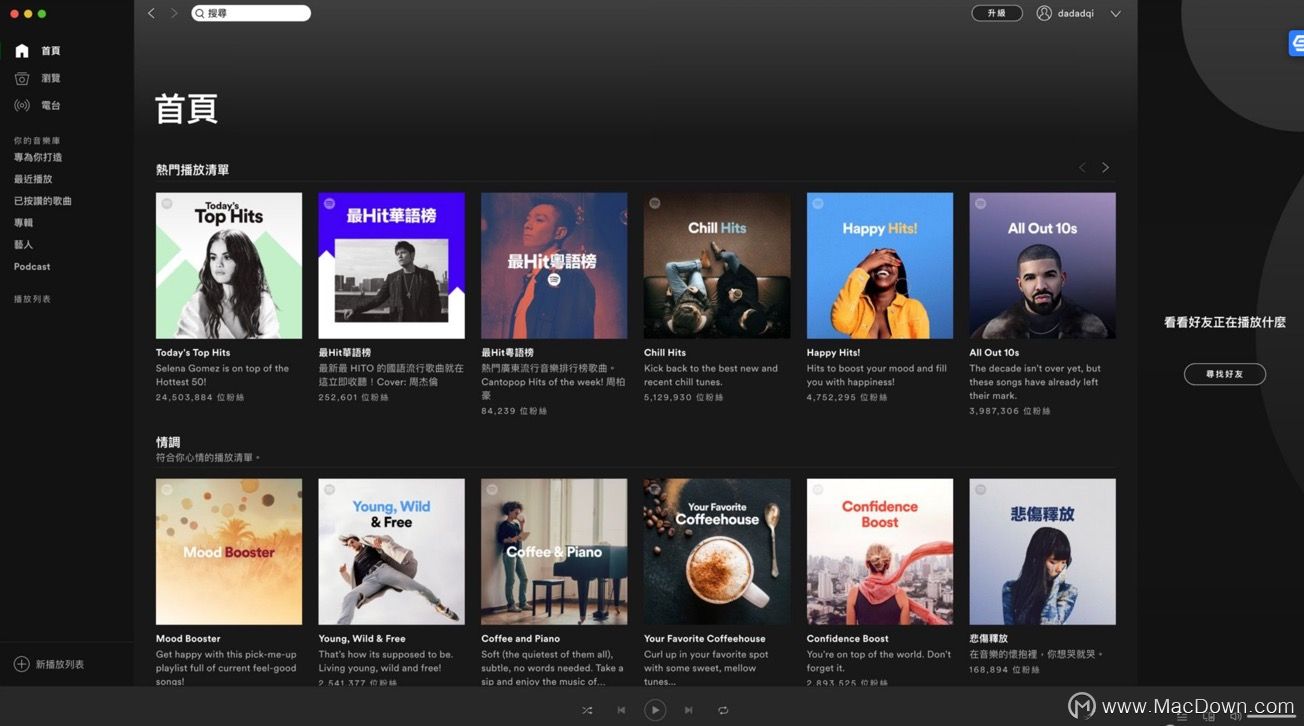This screenshot has width=1304, height=726.
Task: Click the Find Friends (尋找好友) button
Action: click(x=1225, y=374)
